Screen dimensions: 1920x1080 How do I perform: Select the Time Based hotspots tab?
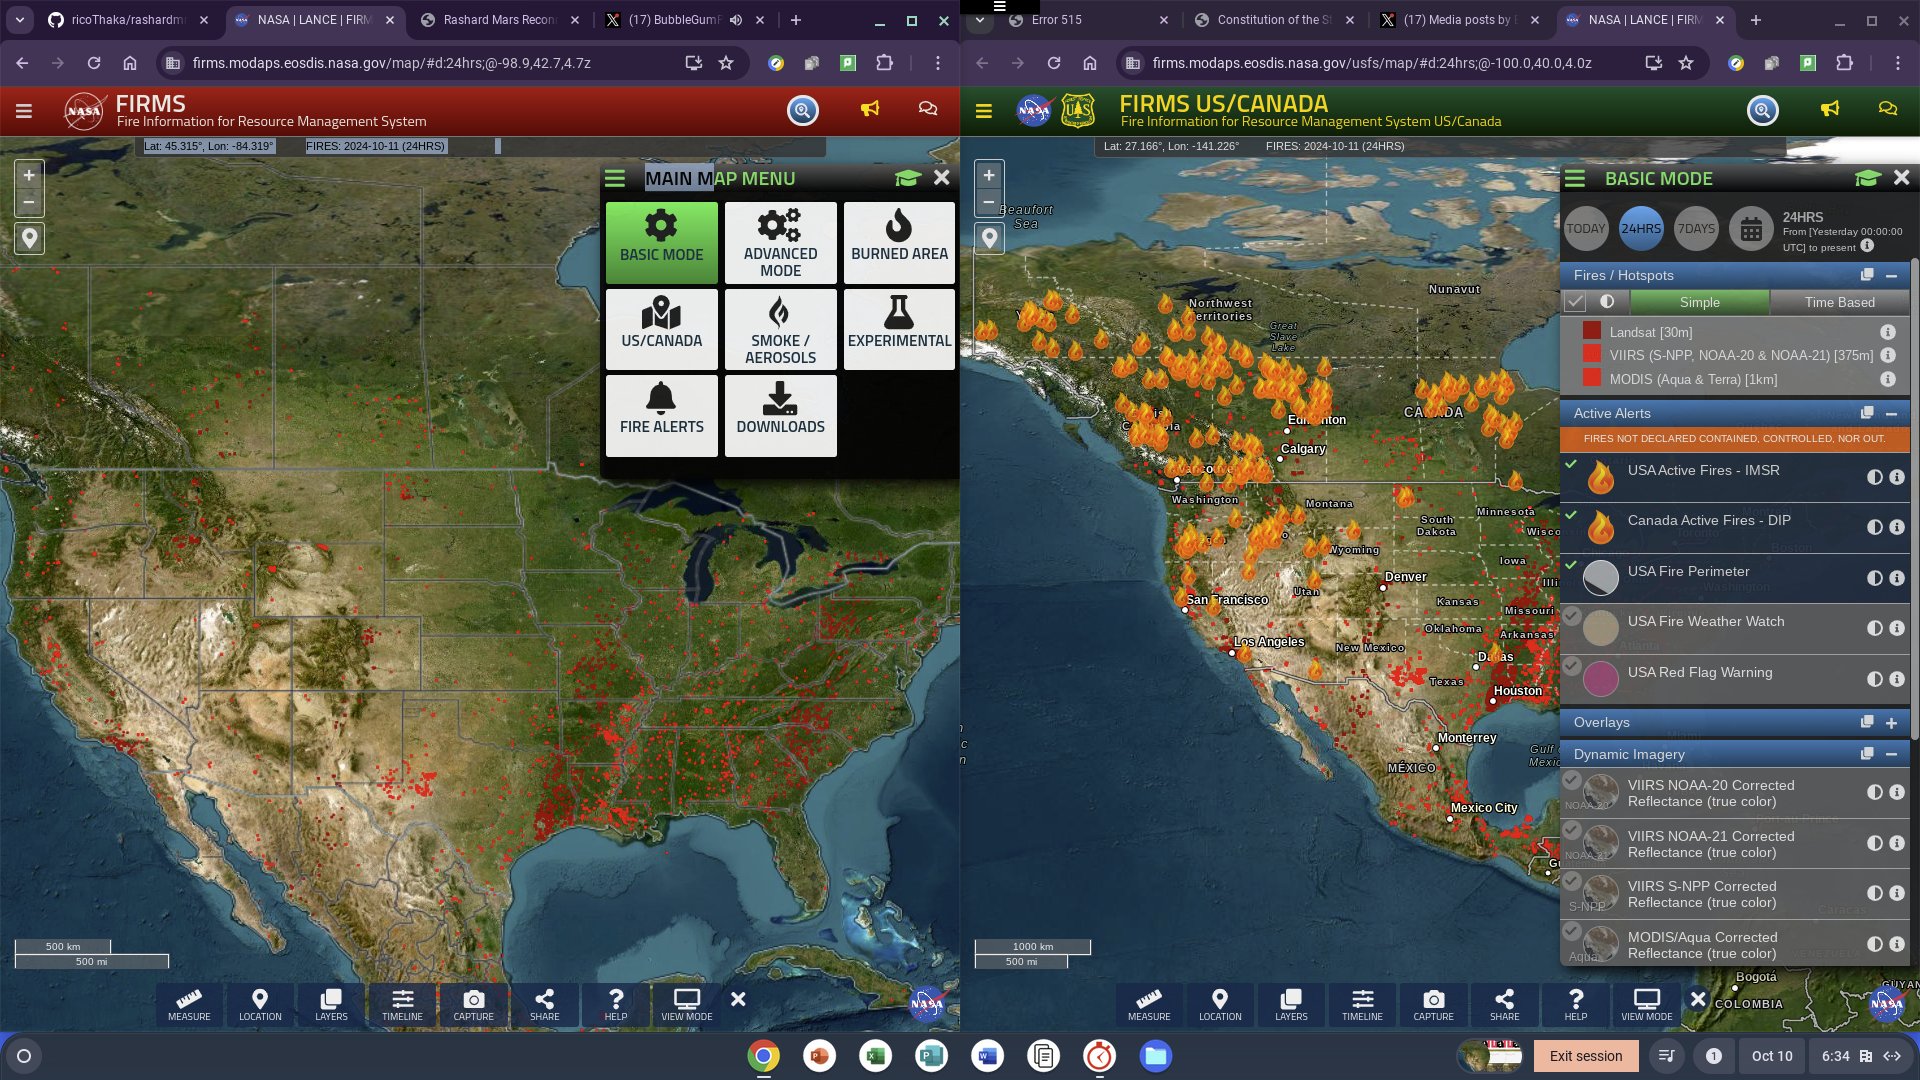tap(1839, 302)
